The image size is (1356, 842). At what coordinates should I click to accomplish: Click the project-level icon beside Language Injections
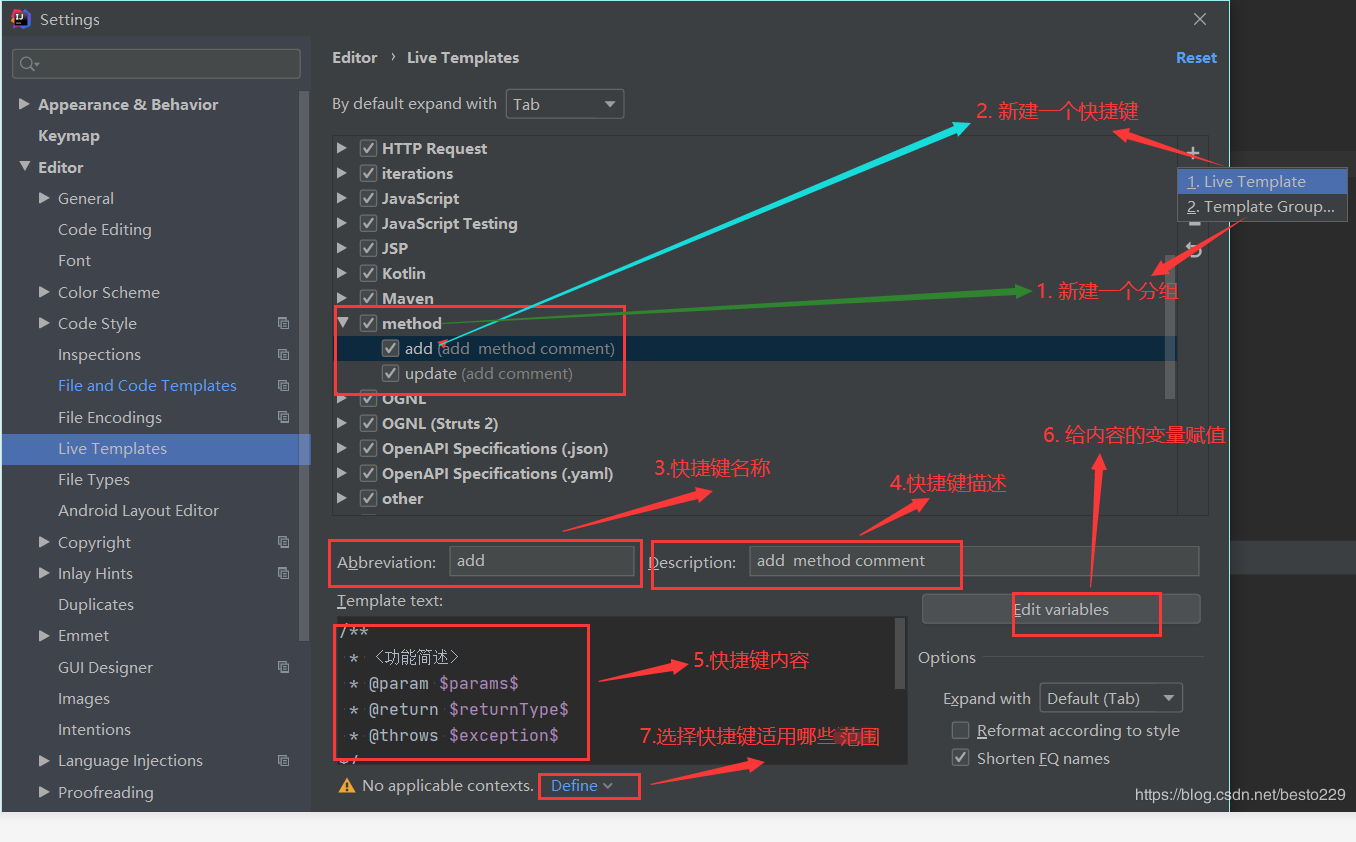click(284, 760)
